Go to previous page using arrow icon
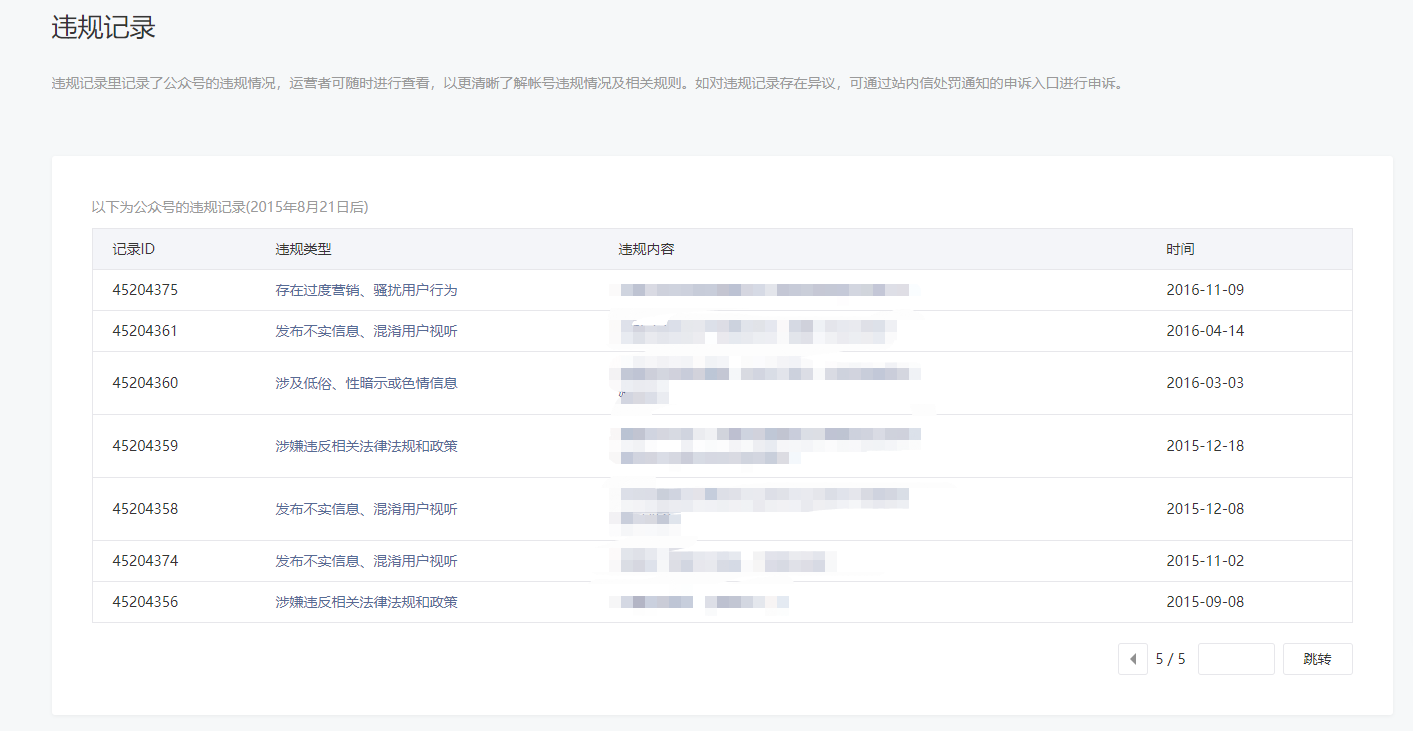 pos(1132,659)
